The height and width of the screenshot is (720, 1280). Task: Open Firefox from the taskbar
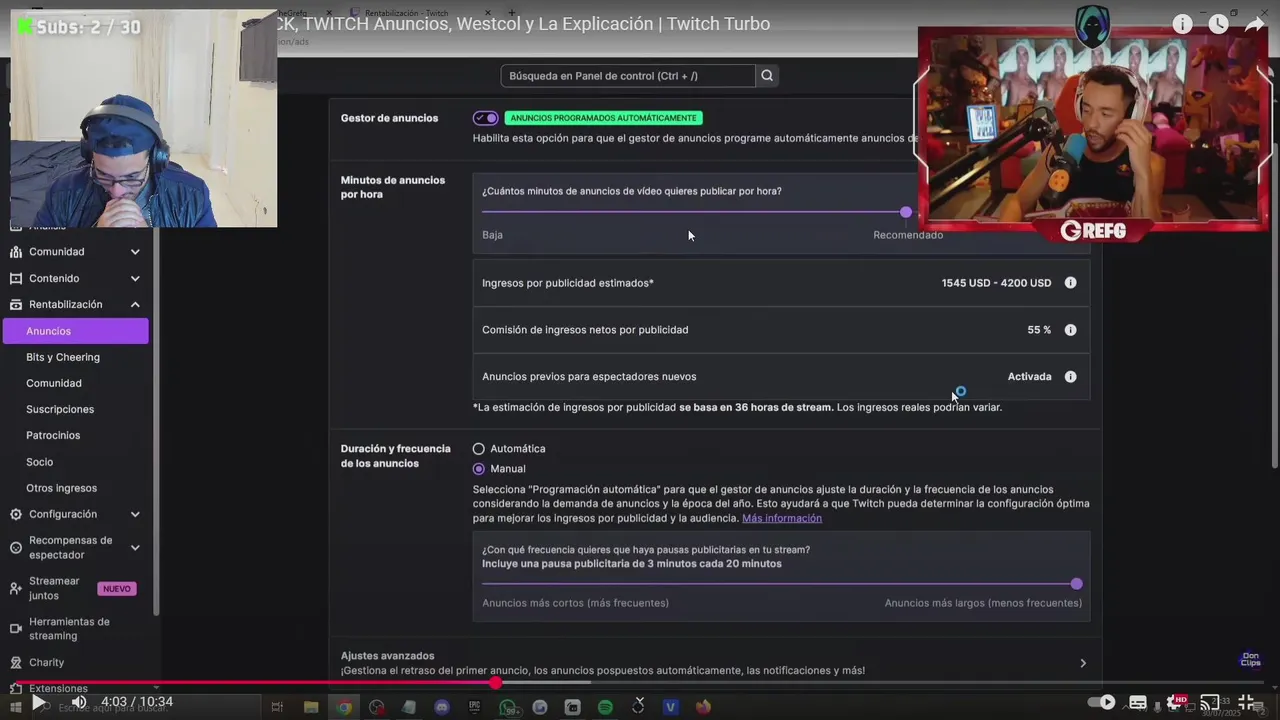pyautogui.click(x=703, y=707)
